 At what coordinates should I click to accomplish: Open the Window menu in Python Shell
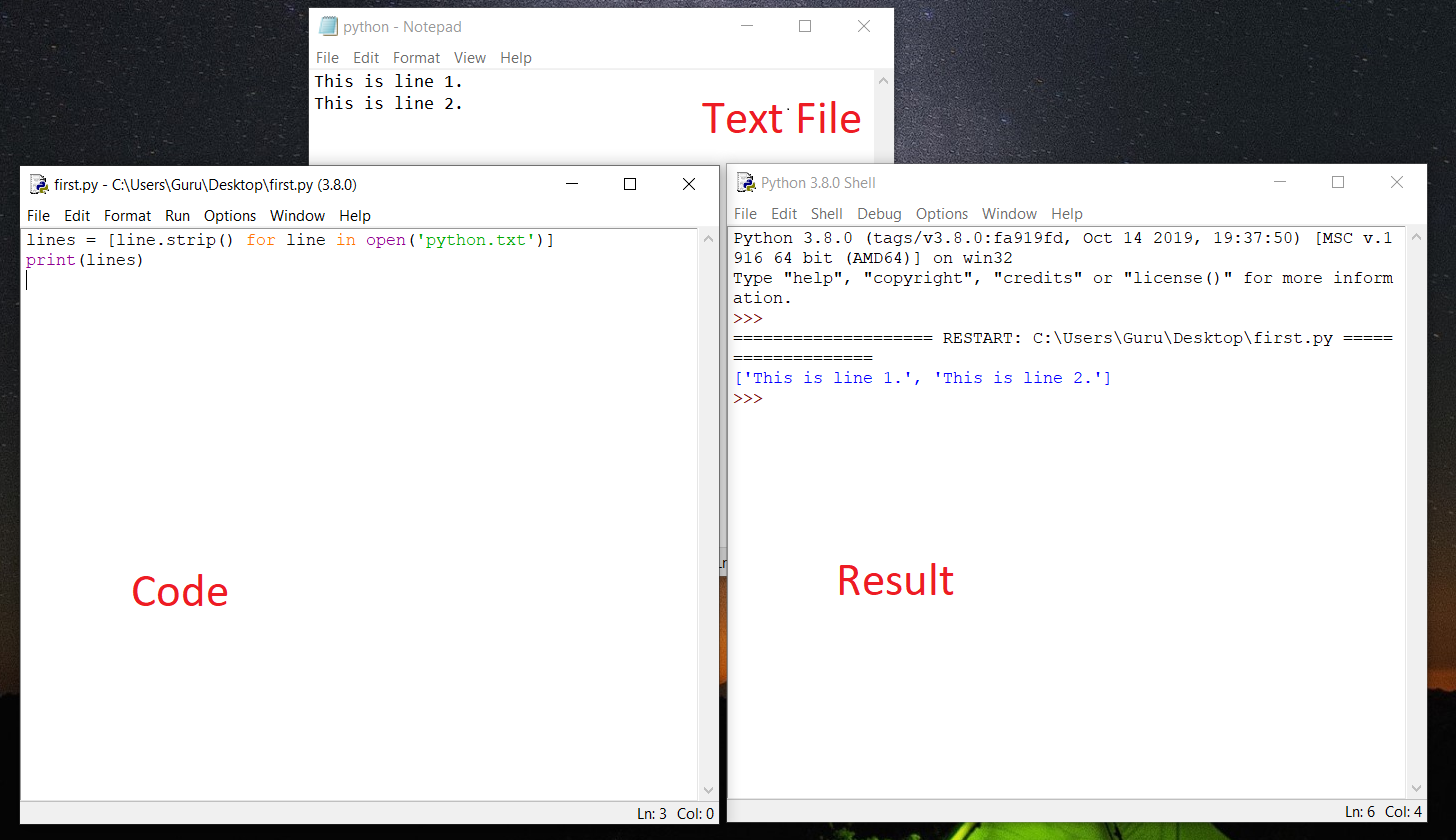[1009, 213]
